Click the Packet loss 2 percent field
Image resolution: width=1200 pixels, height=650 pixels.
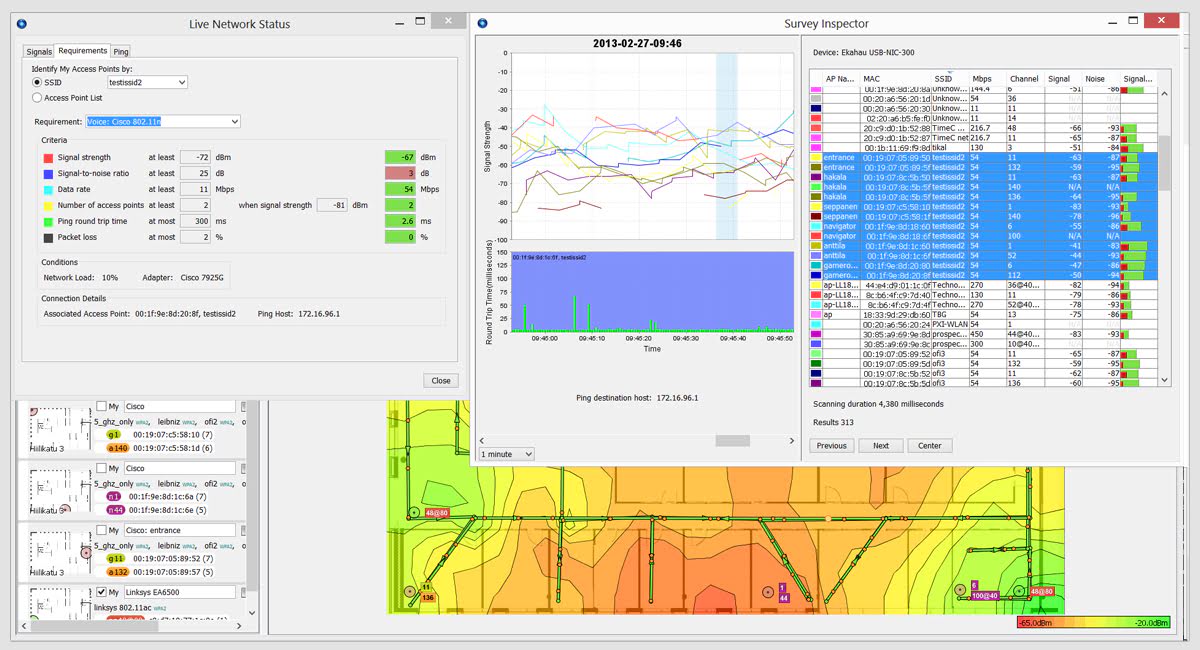[195, 237]
